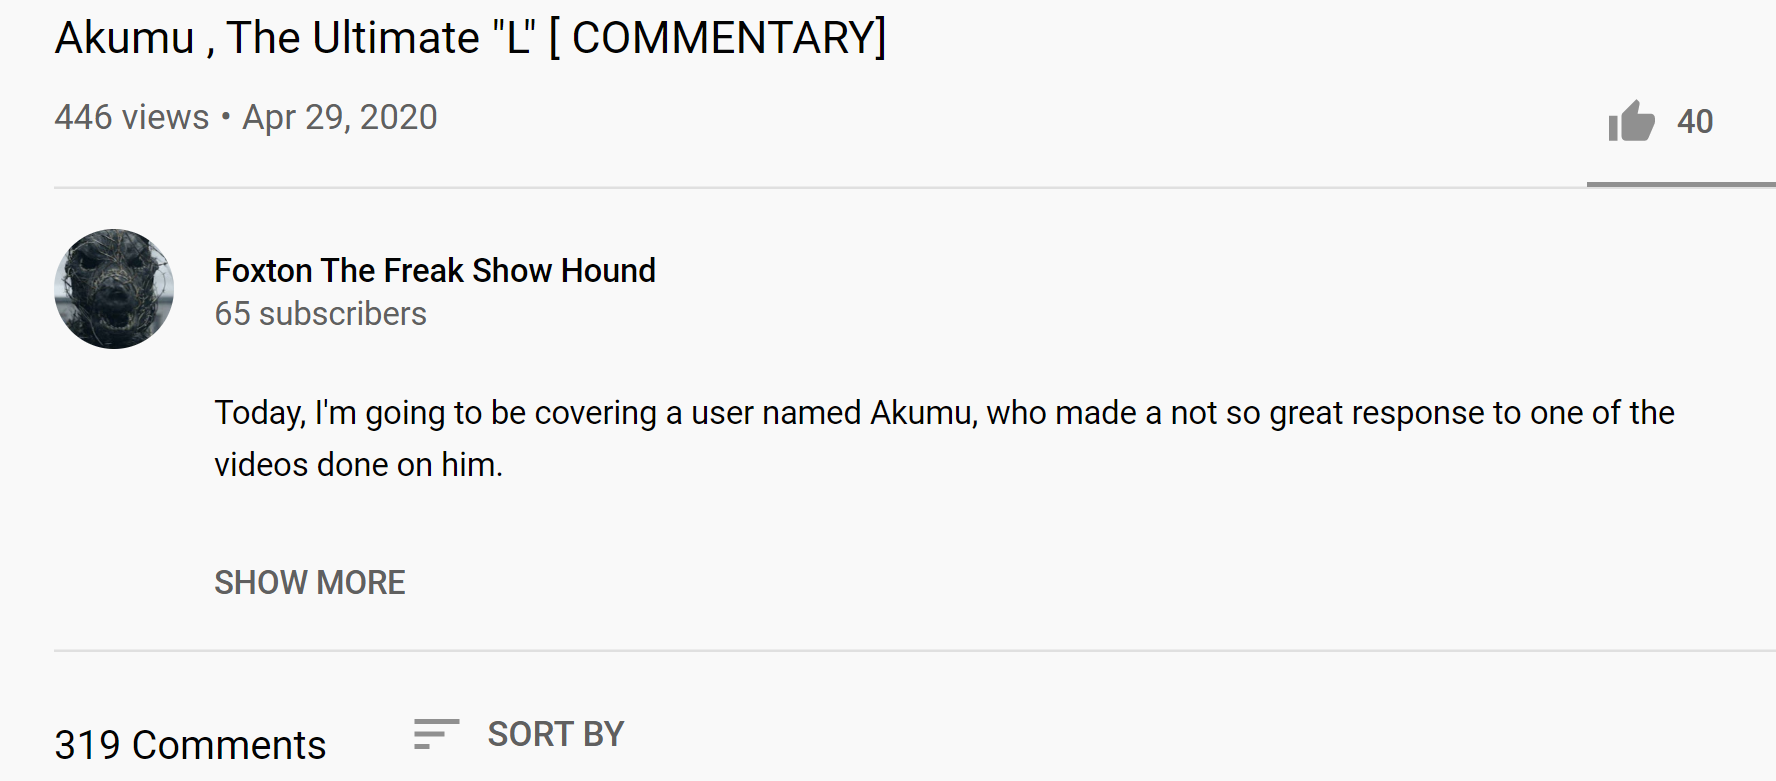Click the sort comments lines icon

tap(436, 734)
